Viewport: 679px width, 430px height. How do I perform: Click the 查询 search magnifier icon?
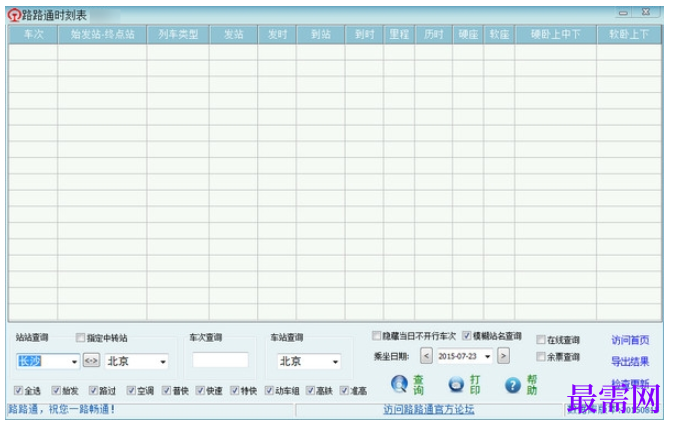(399, 384)
